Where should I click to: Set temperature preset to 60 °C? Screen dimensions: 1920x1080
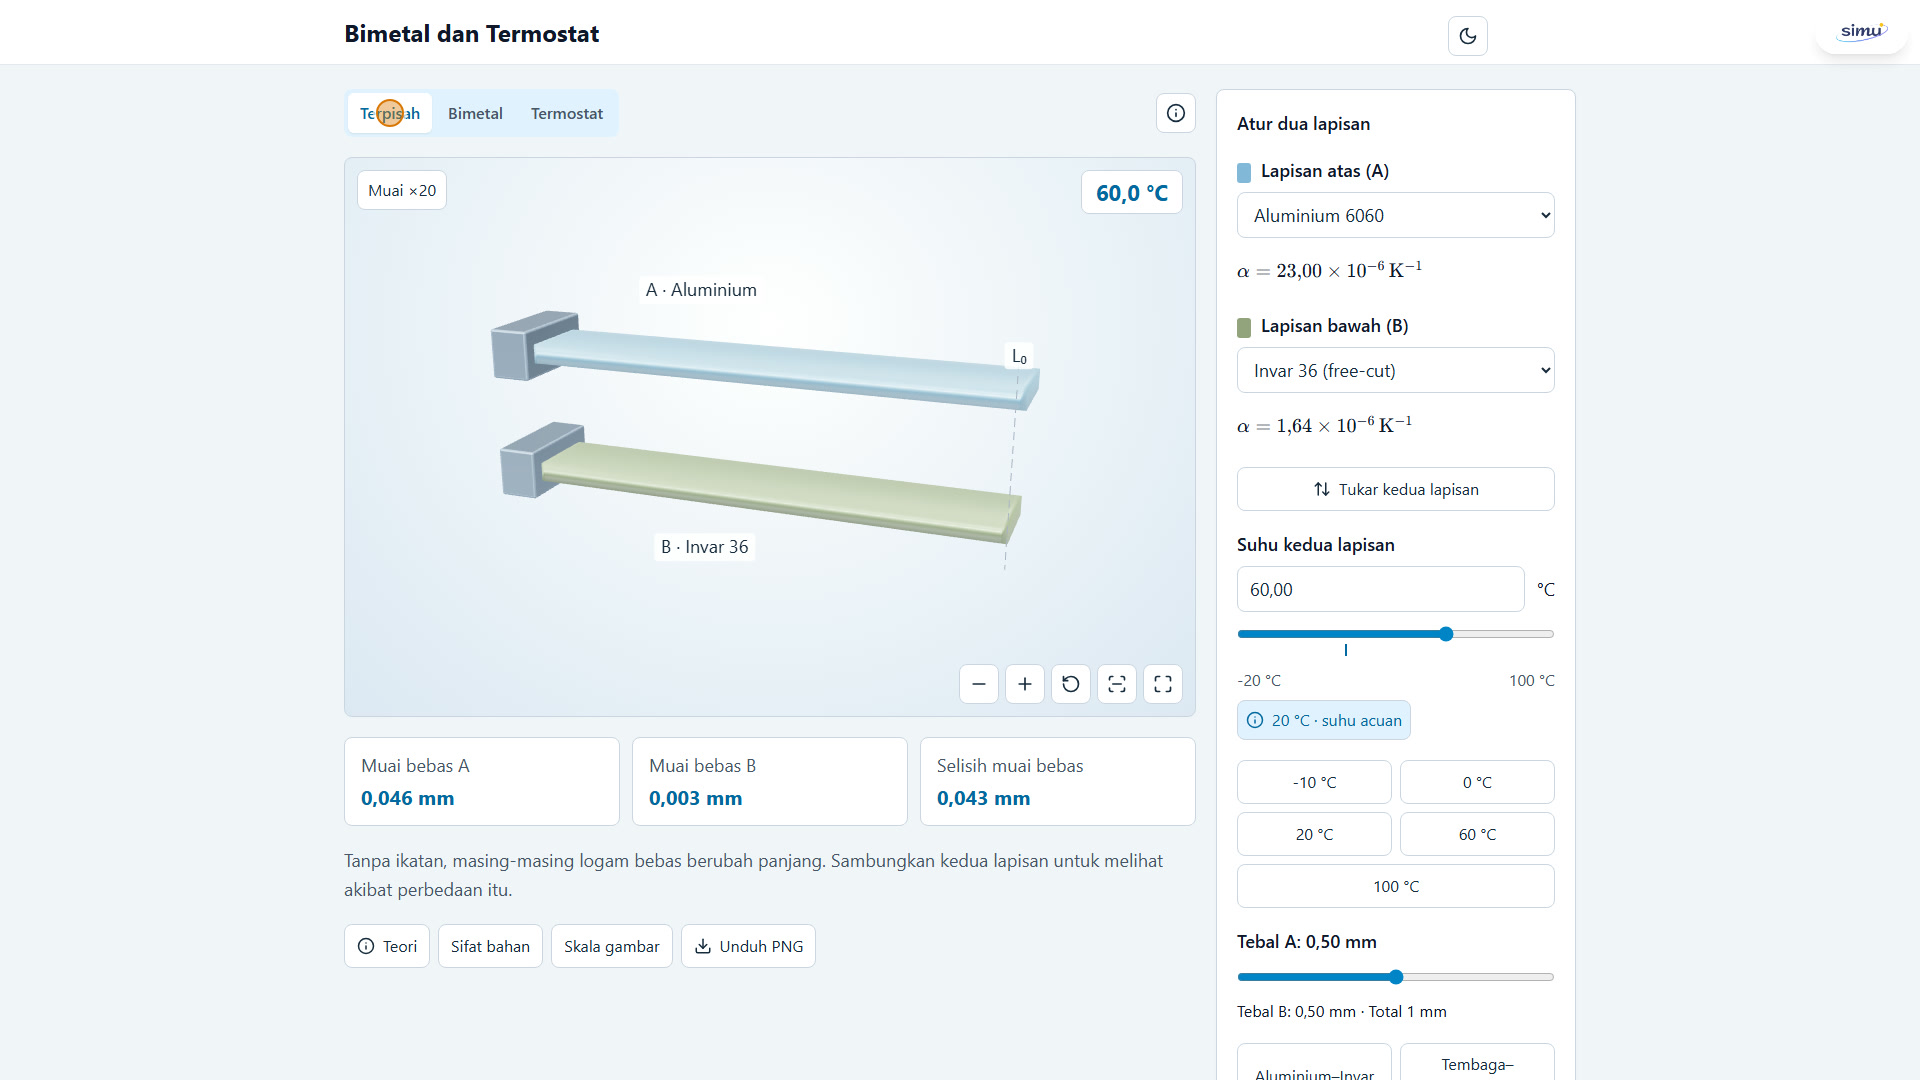[1477, 834]
